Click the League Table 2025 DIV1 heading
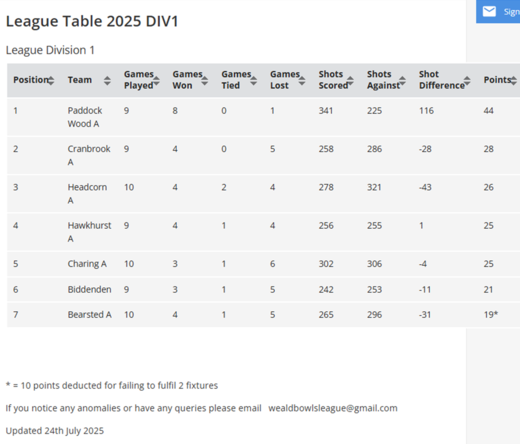Screen dimensions: 520x444 click(x=92, y=21)
